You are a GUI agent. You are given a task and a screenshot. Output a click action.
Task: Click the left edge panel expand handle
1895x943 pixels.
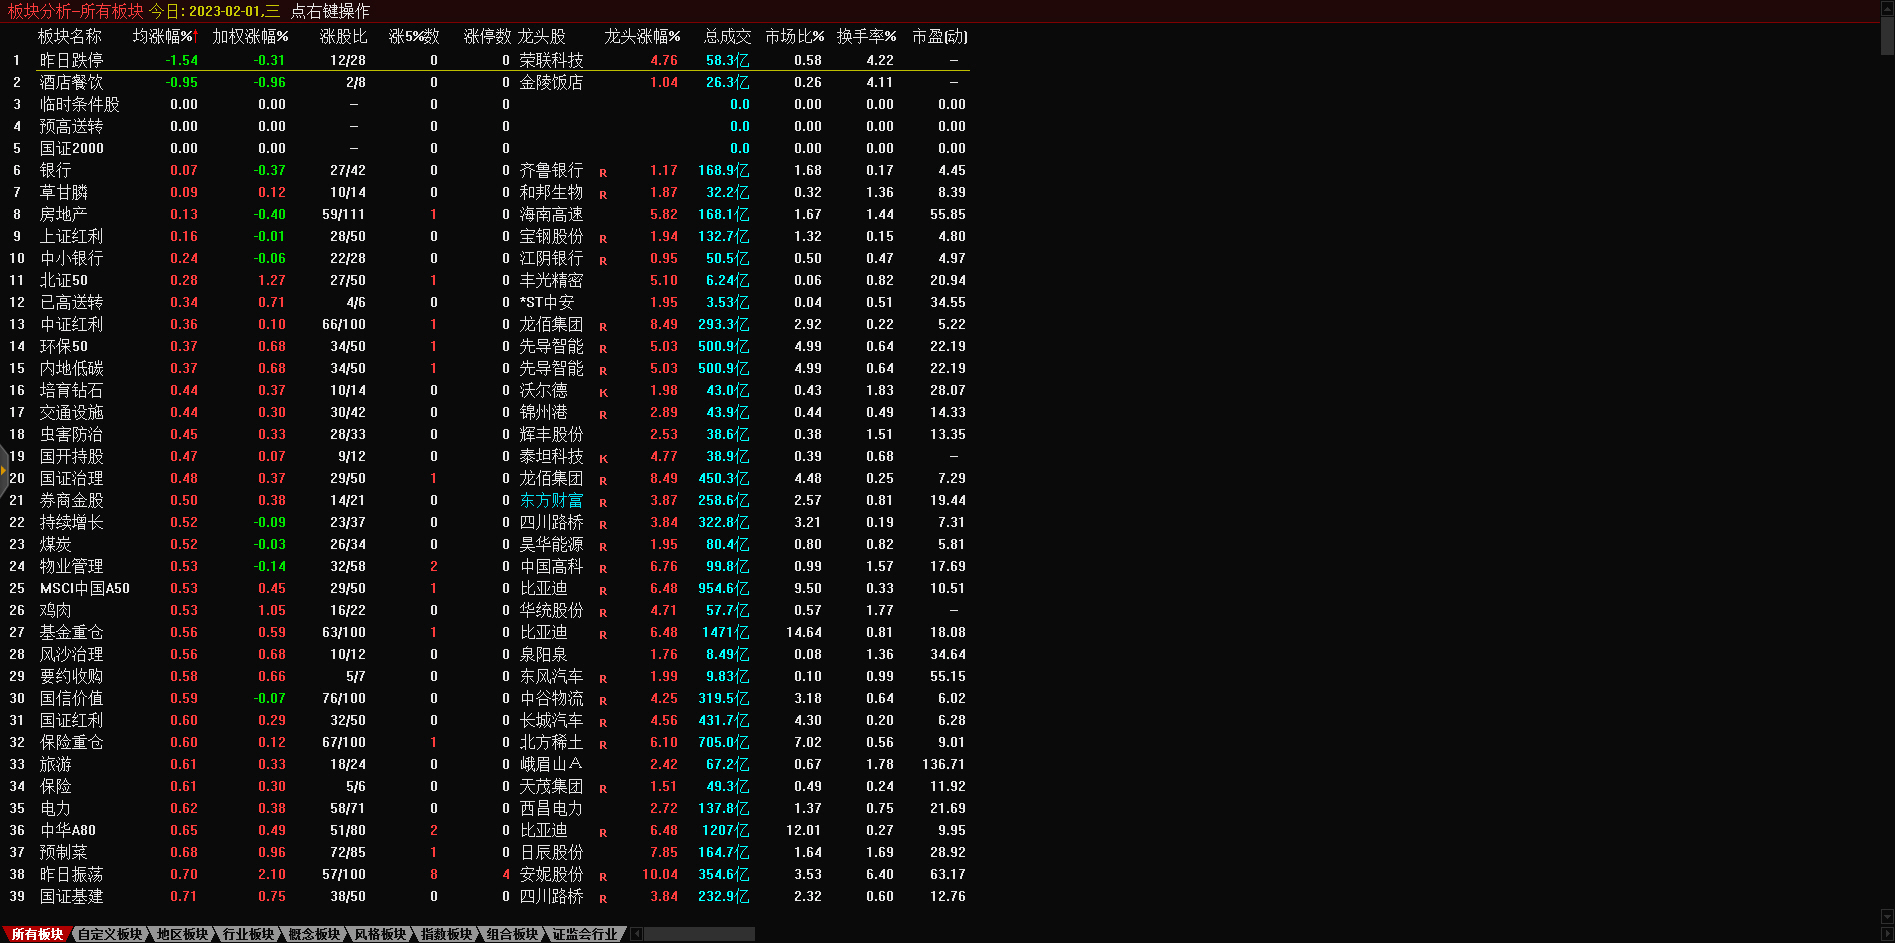point(4,469)
